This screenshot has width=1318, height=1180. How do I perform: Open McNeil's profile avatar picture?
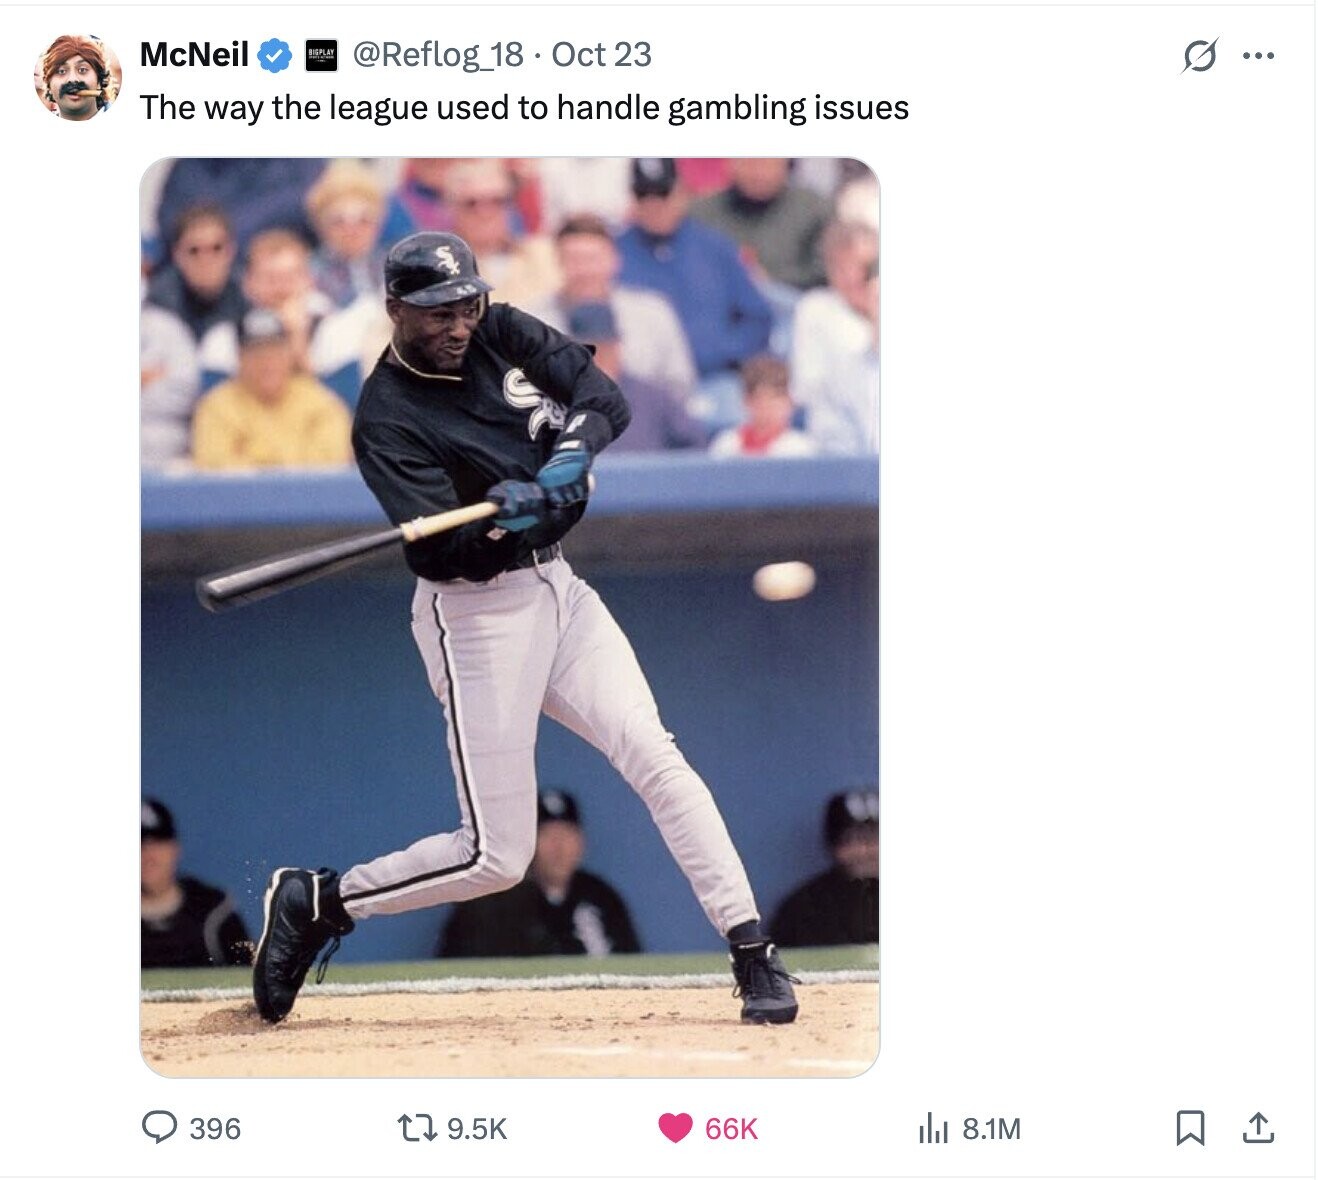tap(78, 77)
